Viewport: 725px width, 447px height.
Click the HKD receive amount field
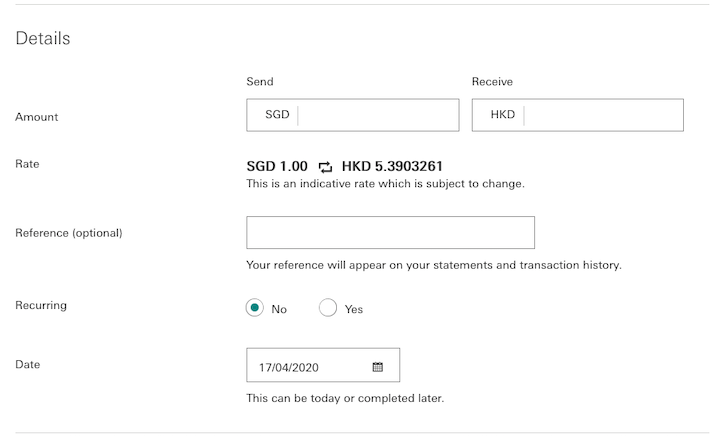(578, 115)
